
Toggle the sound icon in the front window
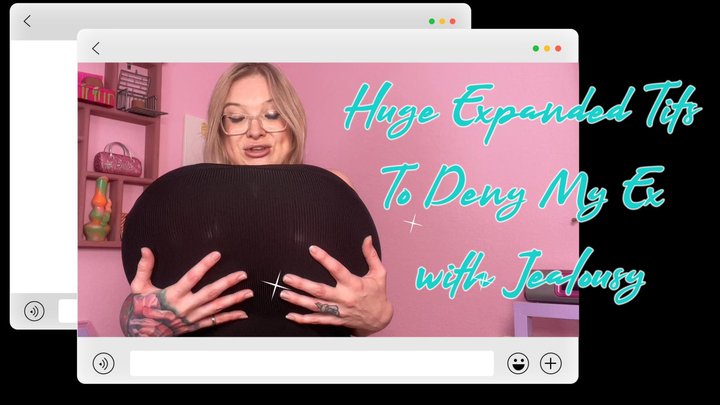coord(103,364)
